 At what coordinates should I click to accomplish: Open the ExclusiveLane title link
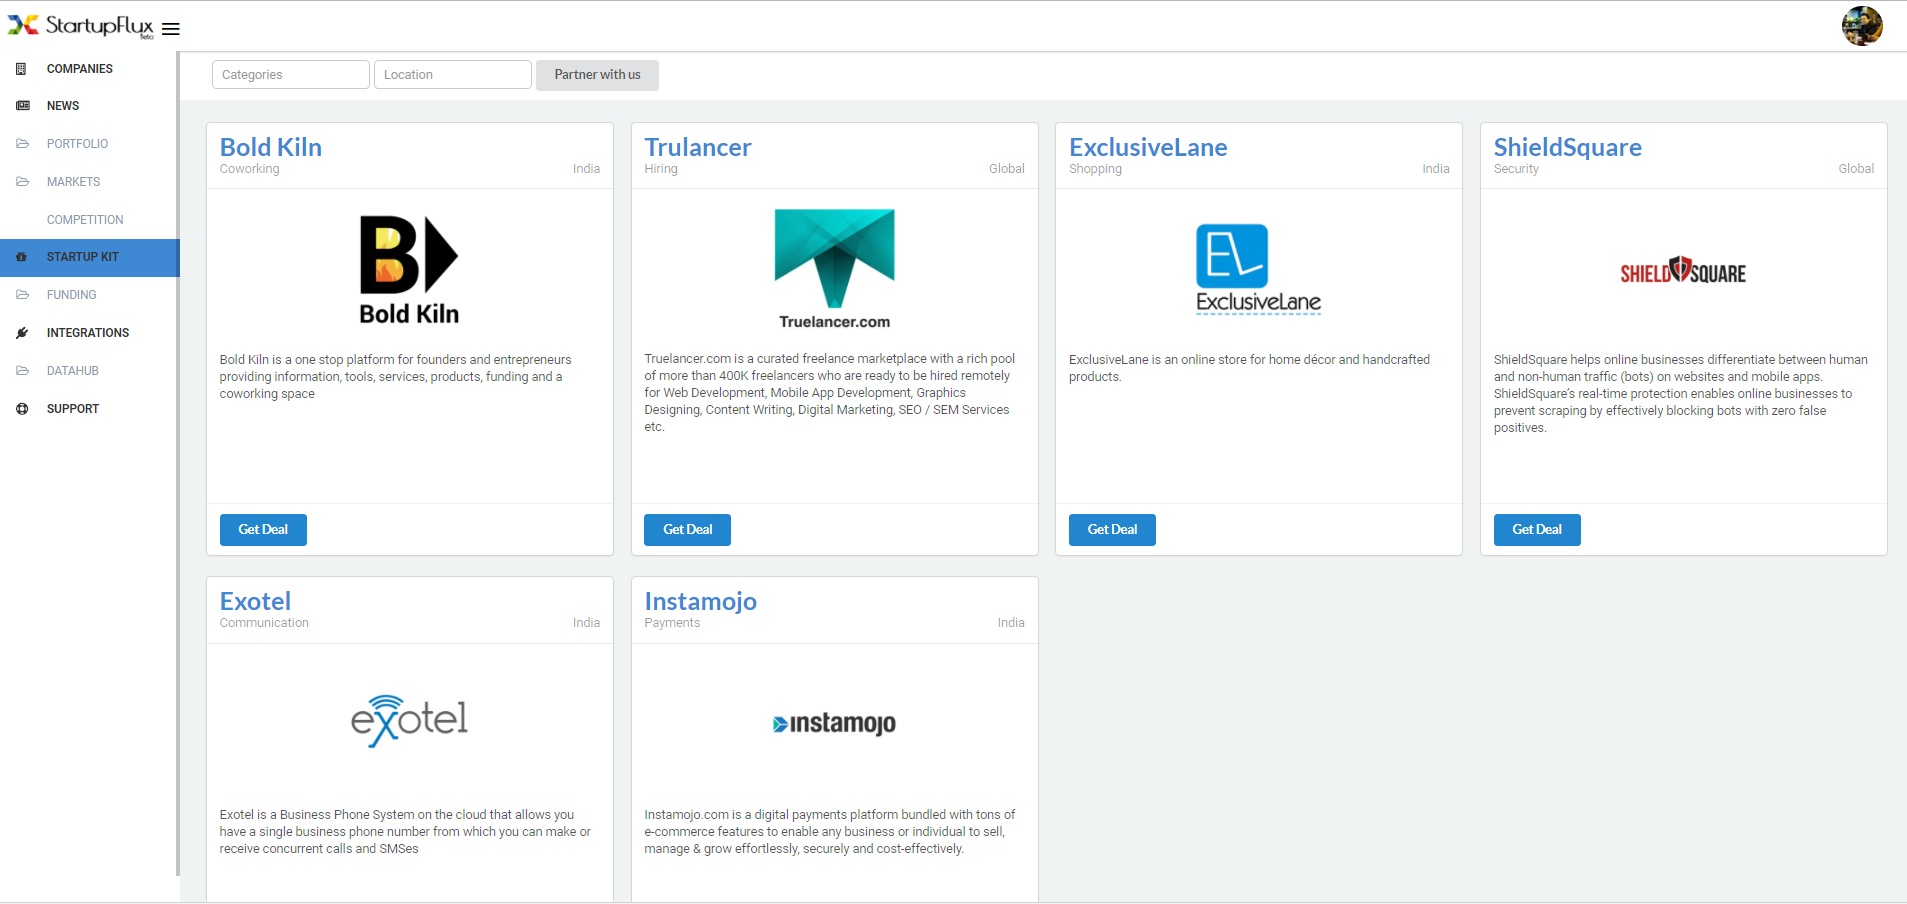1148,147
